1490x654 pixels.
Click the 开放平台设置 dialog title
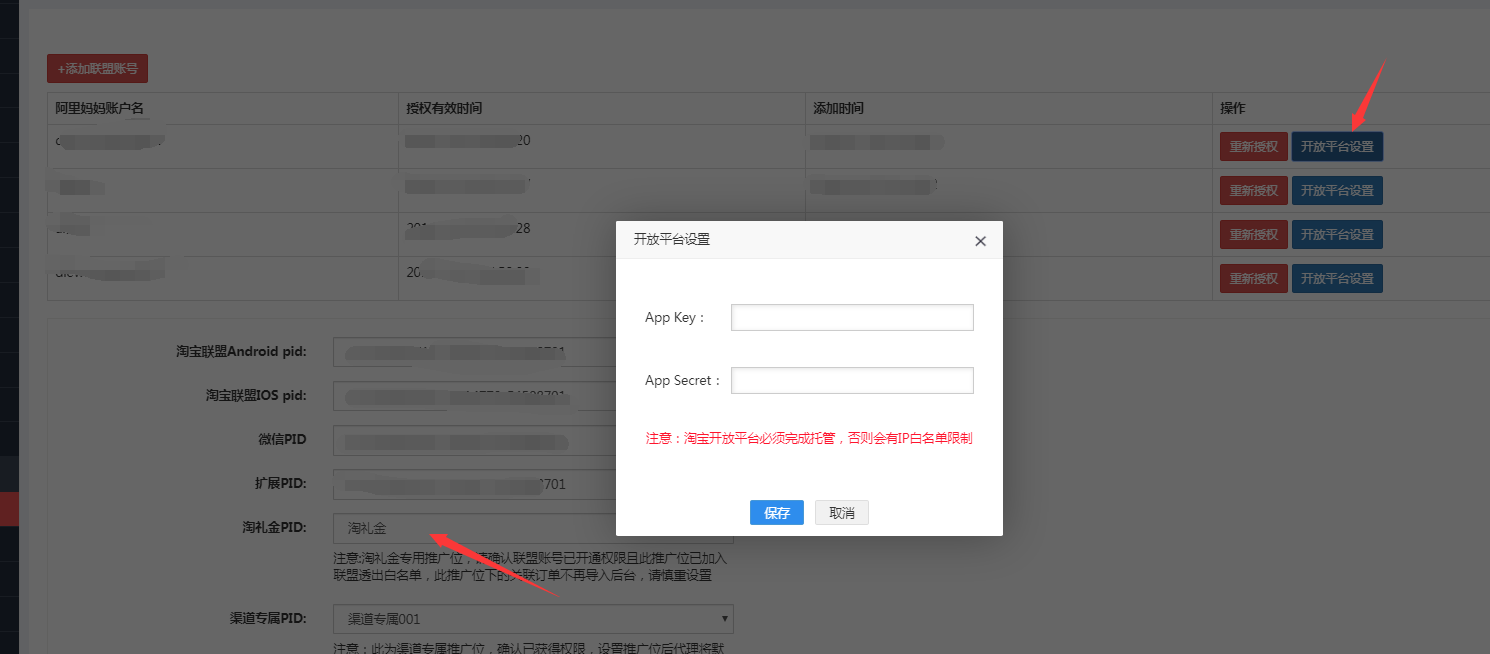[672, 240]
